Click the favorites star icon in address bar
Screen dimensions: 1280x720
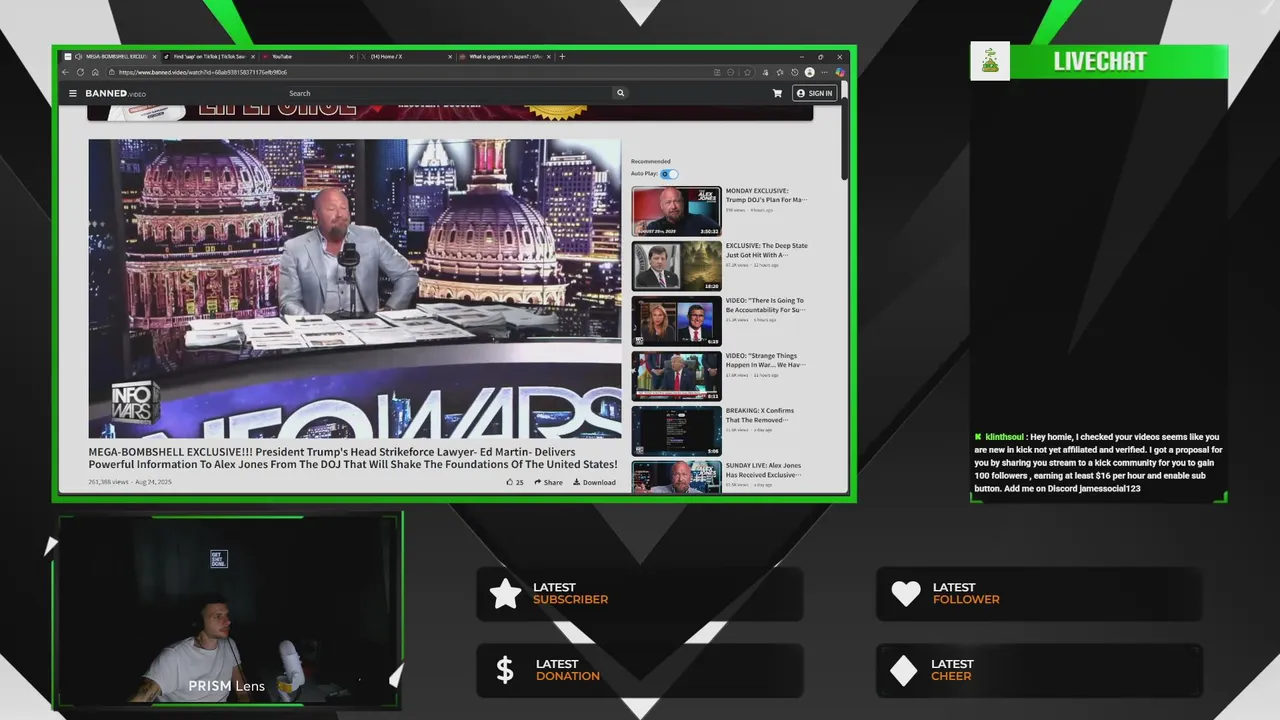tap(747, 72)
